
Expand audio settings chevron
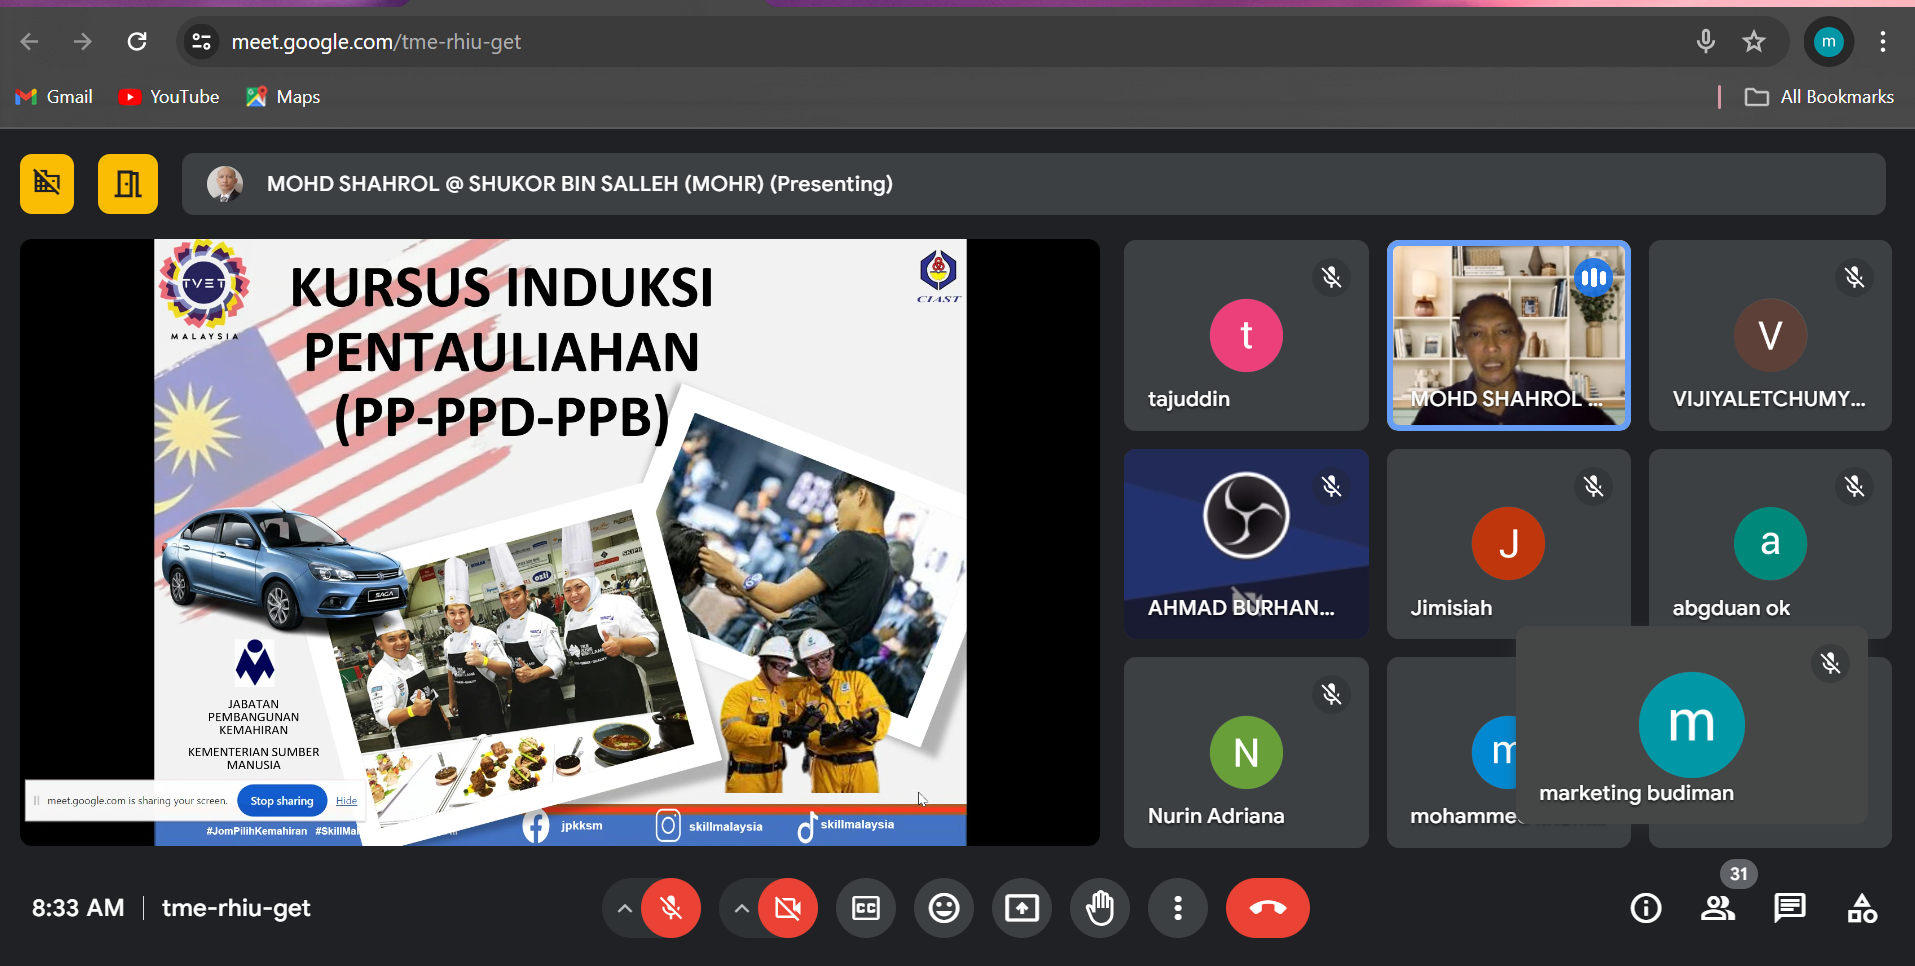click(624, 908)
